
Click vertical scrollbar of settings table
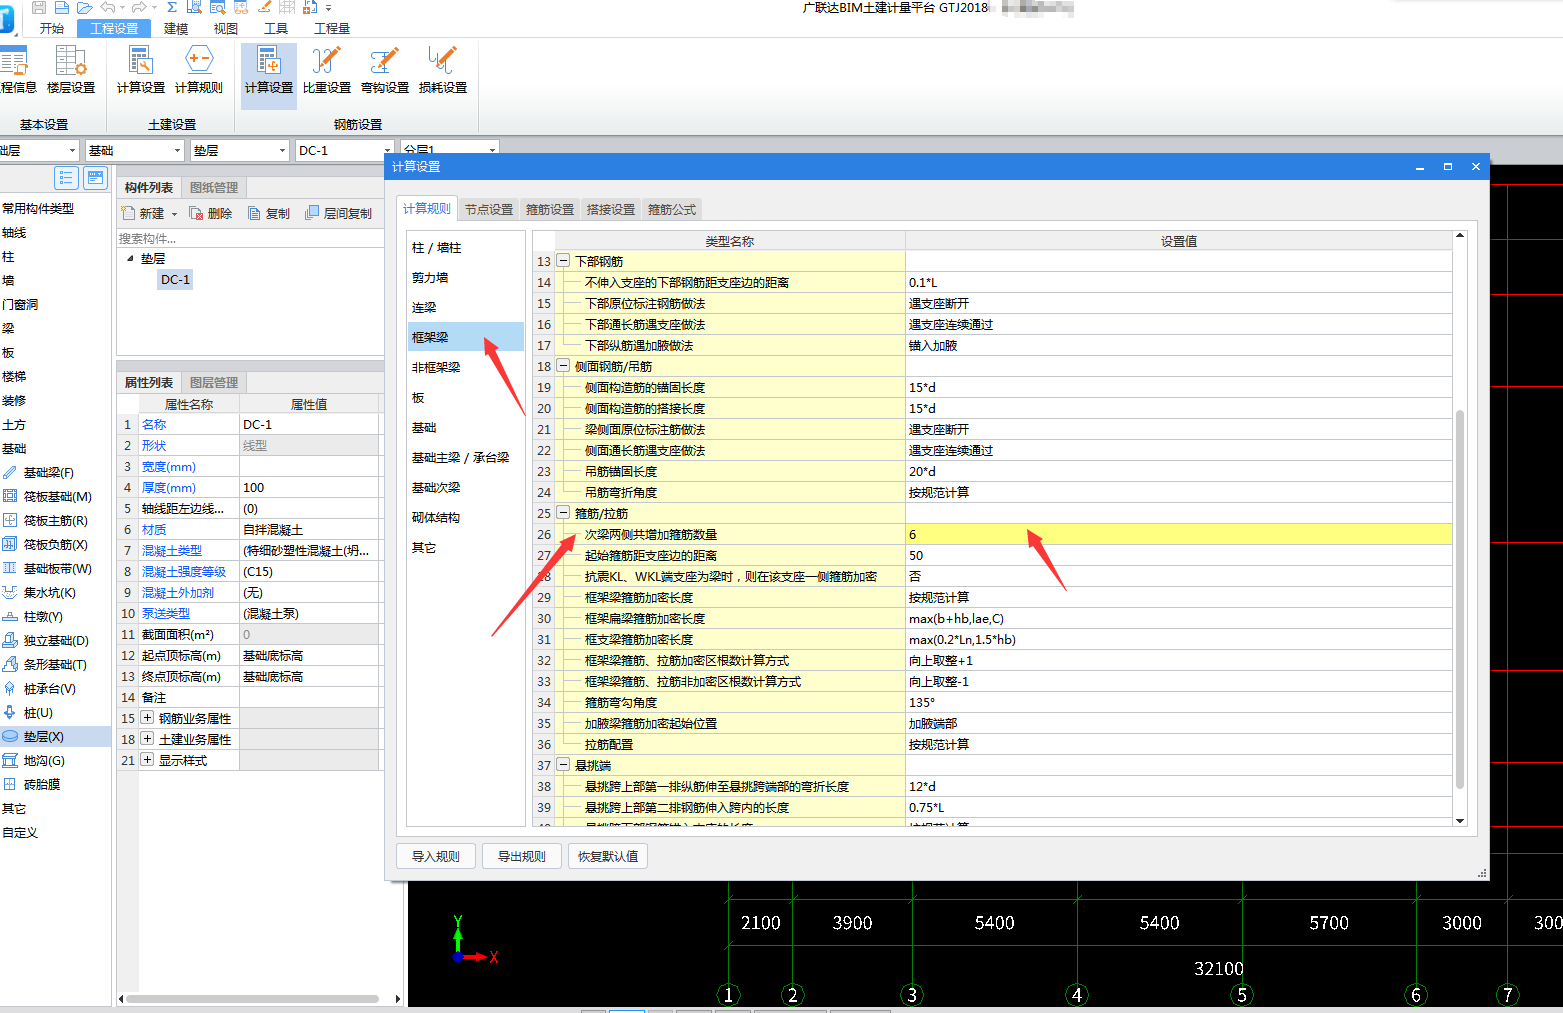coord(1460,598)
